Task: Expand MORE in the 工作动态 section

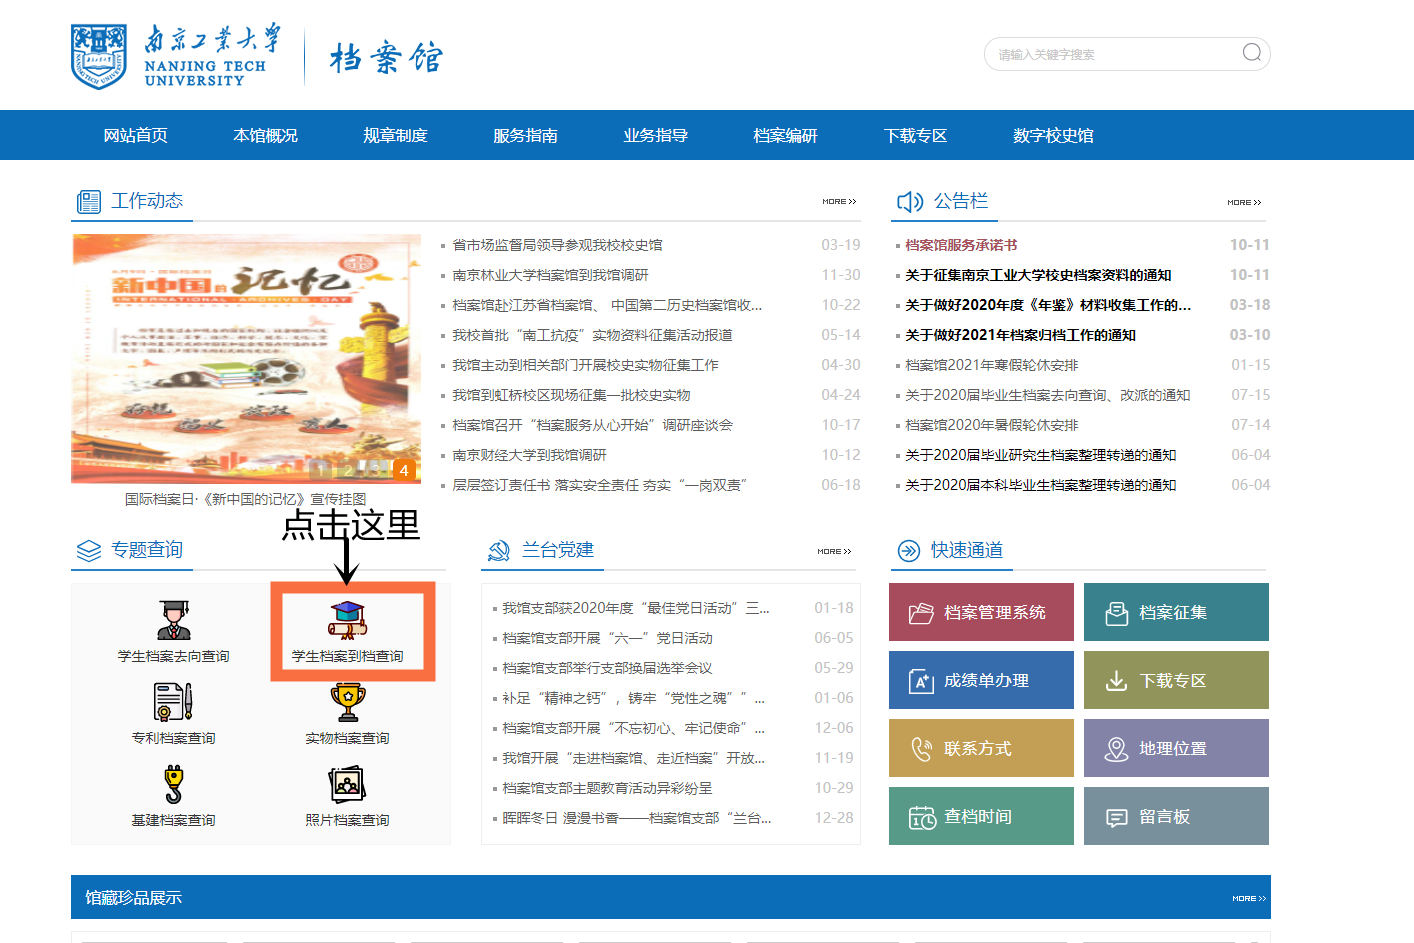Action: pos(839,202)
